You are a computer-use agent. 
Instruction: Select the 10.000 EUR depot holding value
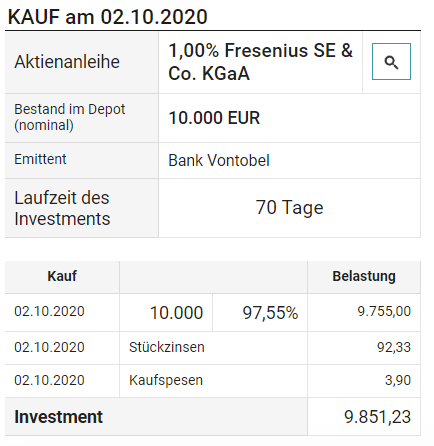coord(214,118)
